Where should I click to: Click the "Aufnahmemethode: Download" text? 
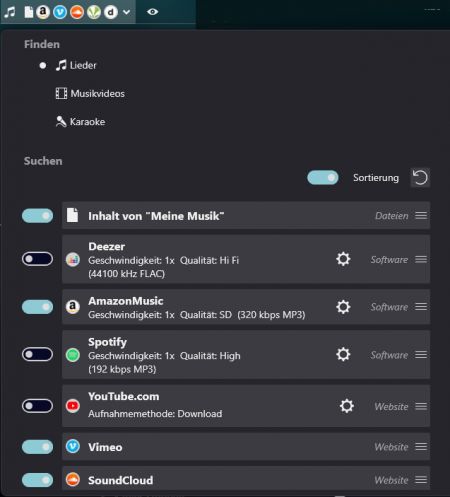pyautogui.click(x=155, y=414)
